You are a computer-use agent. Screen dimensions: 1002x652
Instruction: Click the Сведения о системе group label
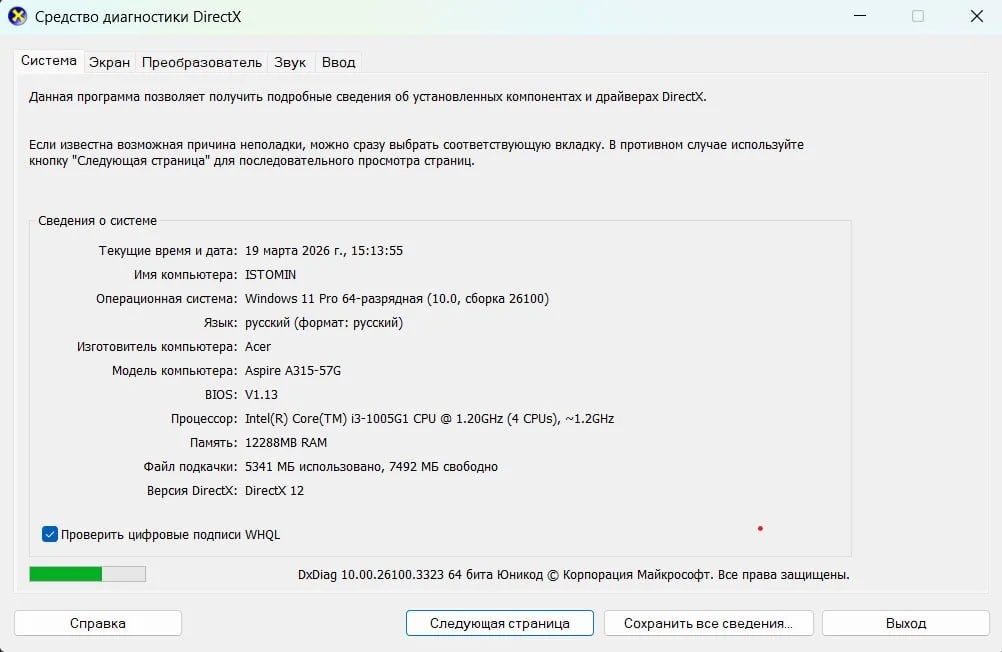point(97,221)
